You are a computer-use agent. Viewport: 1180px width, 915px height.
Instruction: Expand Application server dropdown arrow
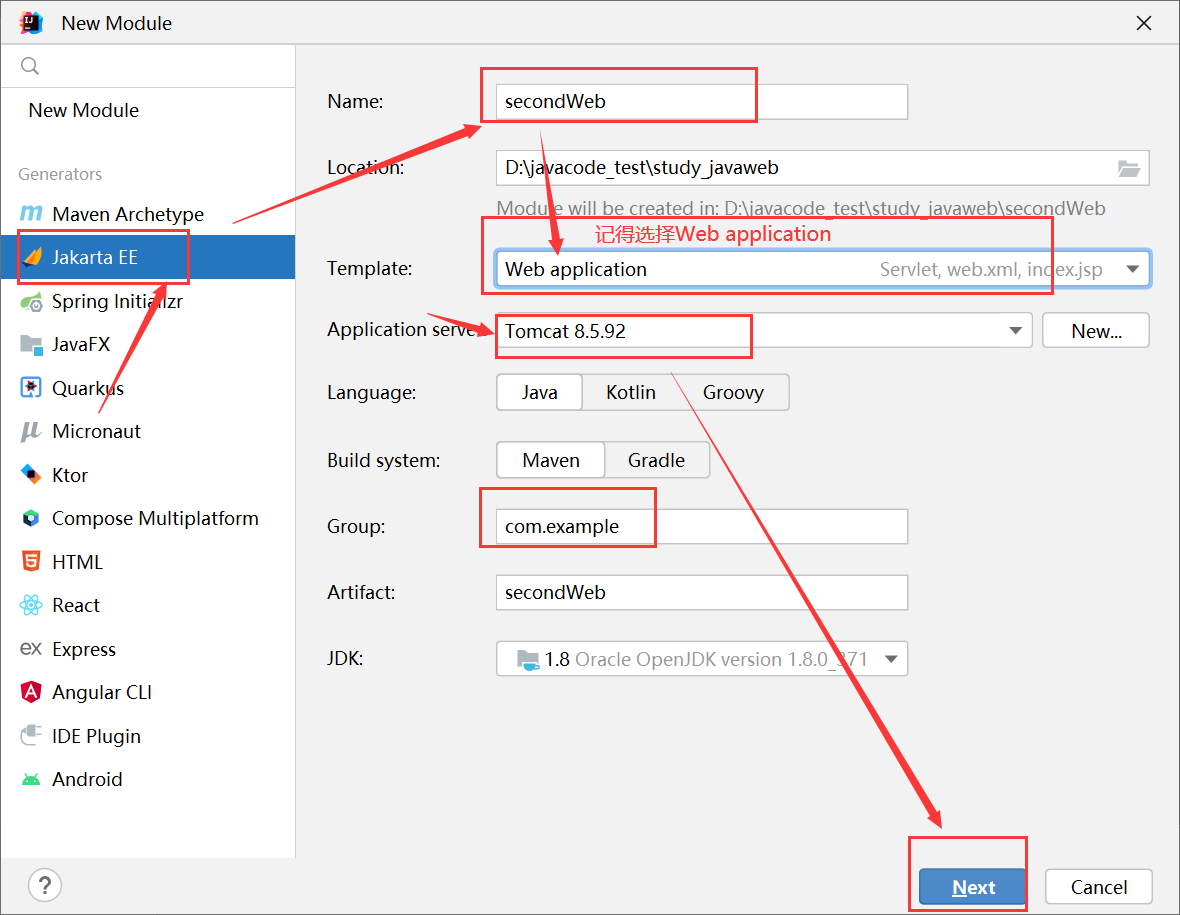[1015, 330]
